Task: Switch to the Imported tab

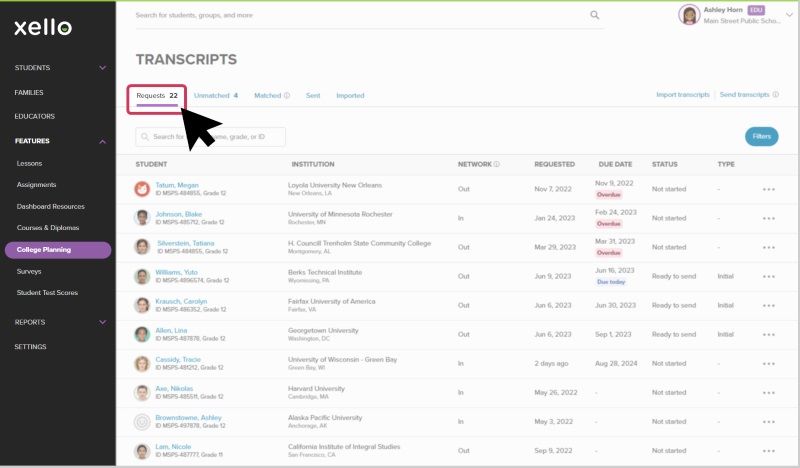Action: pyautogui.click(x=350, y=96)
